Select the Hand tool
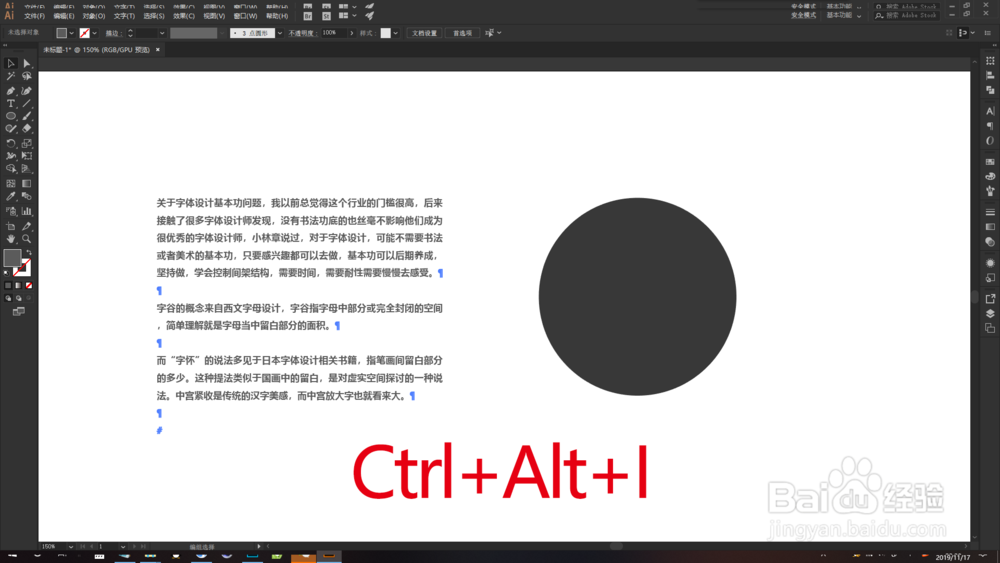Screen dimensions: 1000x563 11,239
